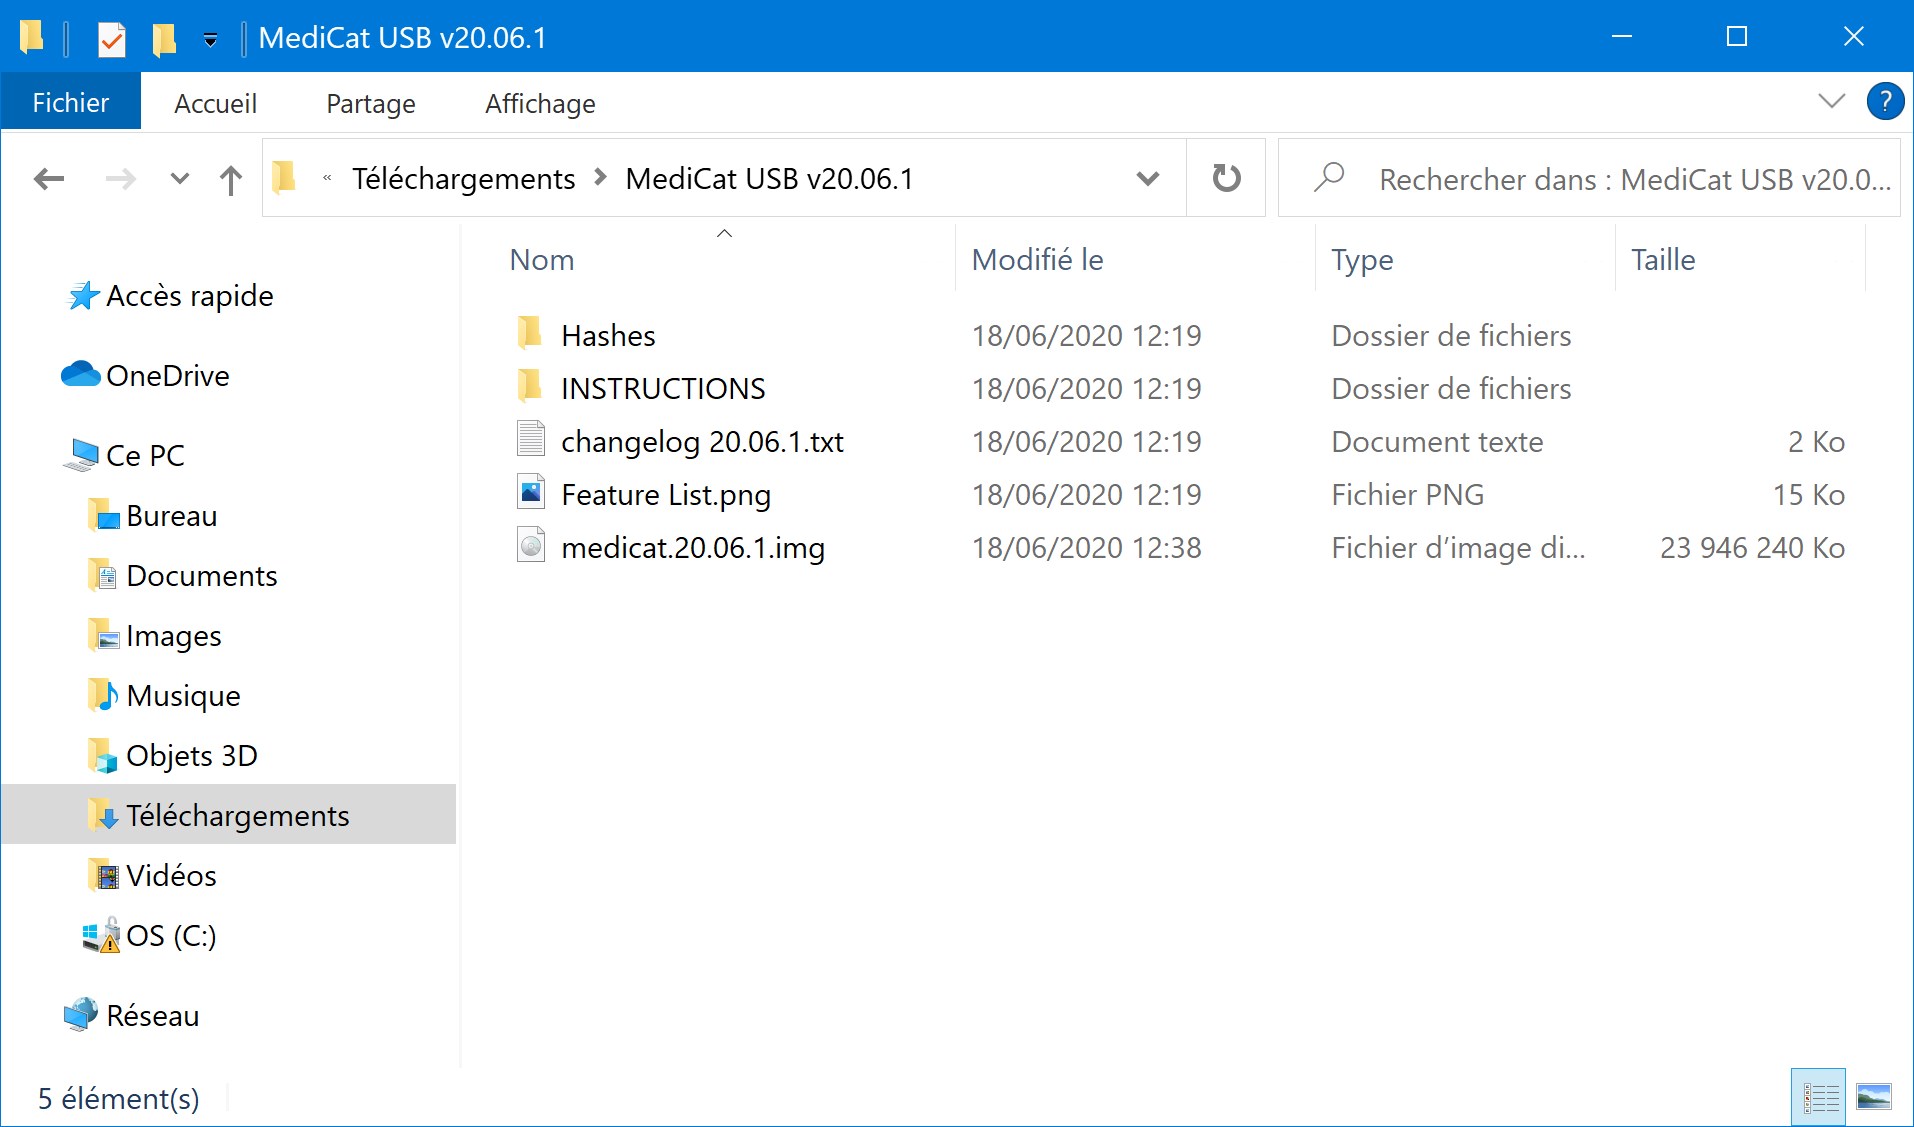Open Objets 3D in the navigation pane
Image resolution: width=1914 pixels, height=1127 pixels.
[191, 756]
